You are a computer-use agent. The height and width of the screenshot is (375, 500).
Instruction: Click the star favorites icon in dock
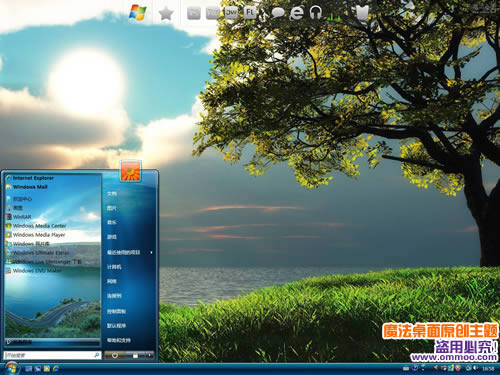click(166, 14)
